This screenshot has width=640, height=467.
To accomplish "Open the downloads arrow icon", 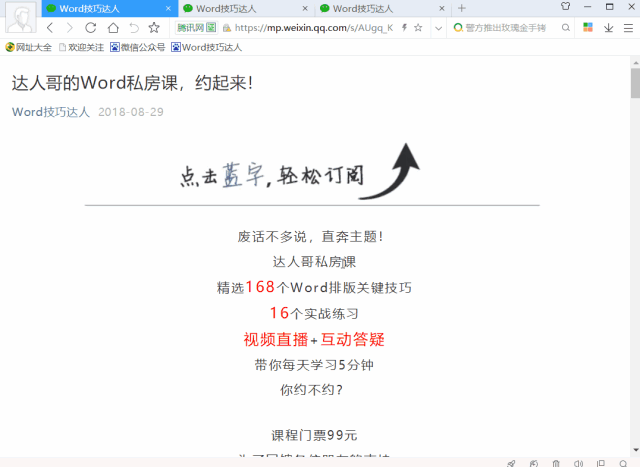I will coord(609,28).
